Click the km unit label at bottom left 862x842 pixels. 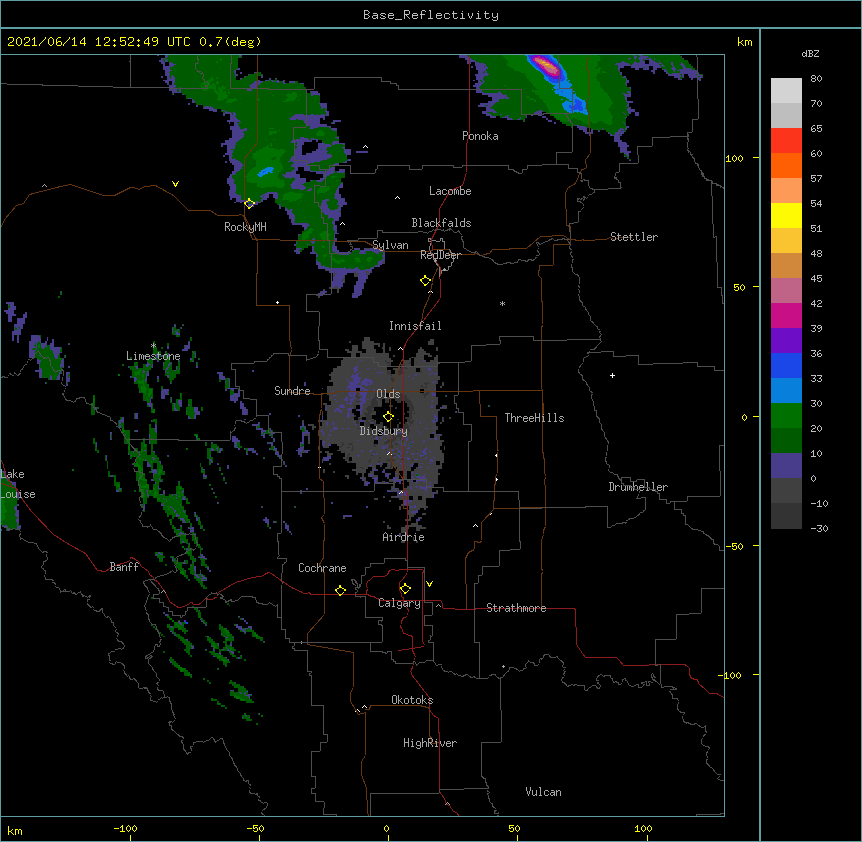(15, 831)
